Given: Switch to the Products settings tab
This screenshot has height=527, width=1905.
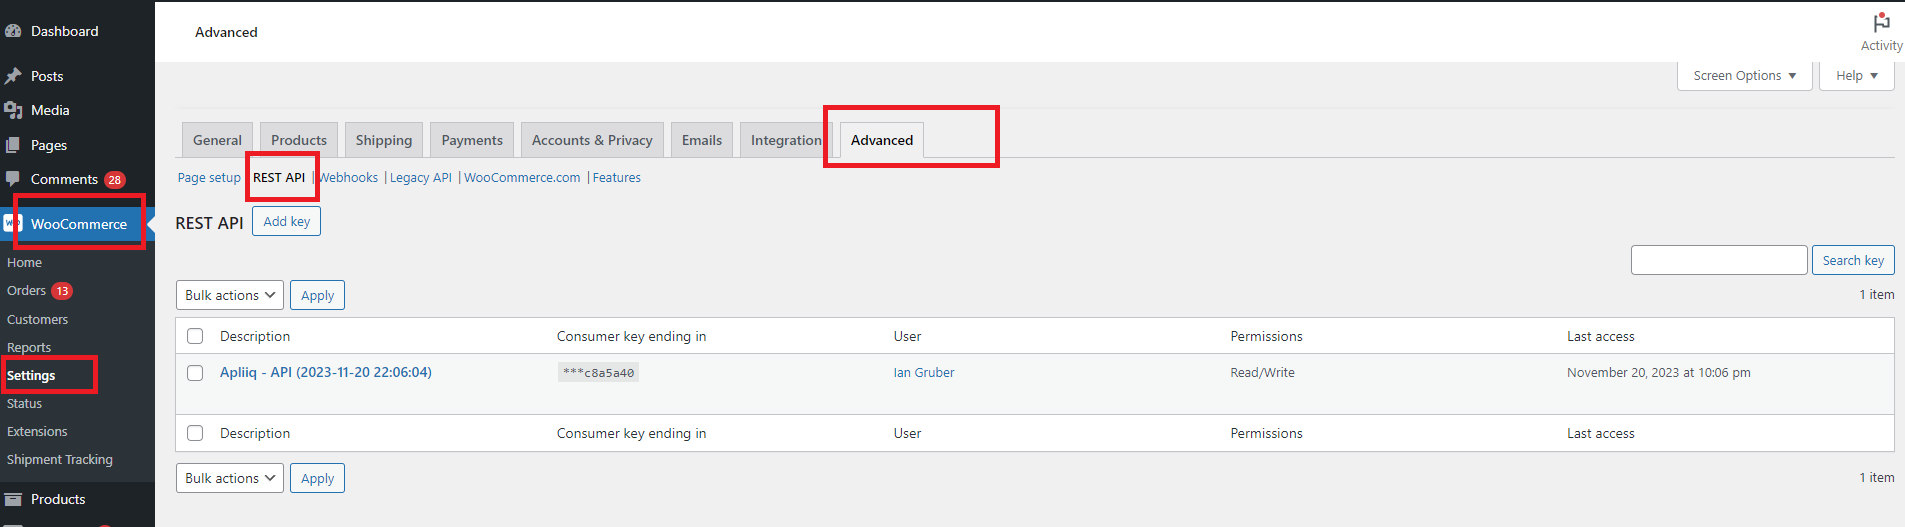Looking at the screenshot, I should pyautogui.click(x=299, y=140).
